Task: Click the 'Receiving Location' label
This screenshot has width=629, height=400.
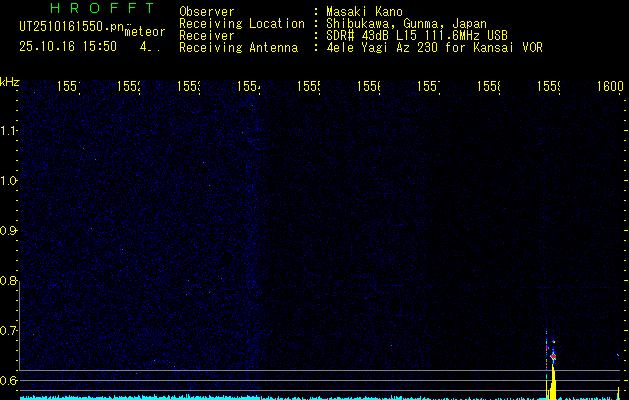Action: 242,24
